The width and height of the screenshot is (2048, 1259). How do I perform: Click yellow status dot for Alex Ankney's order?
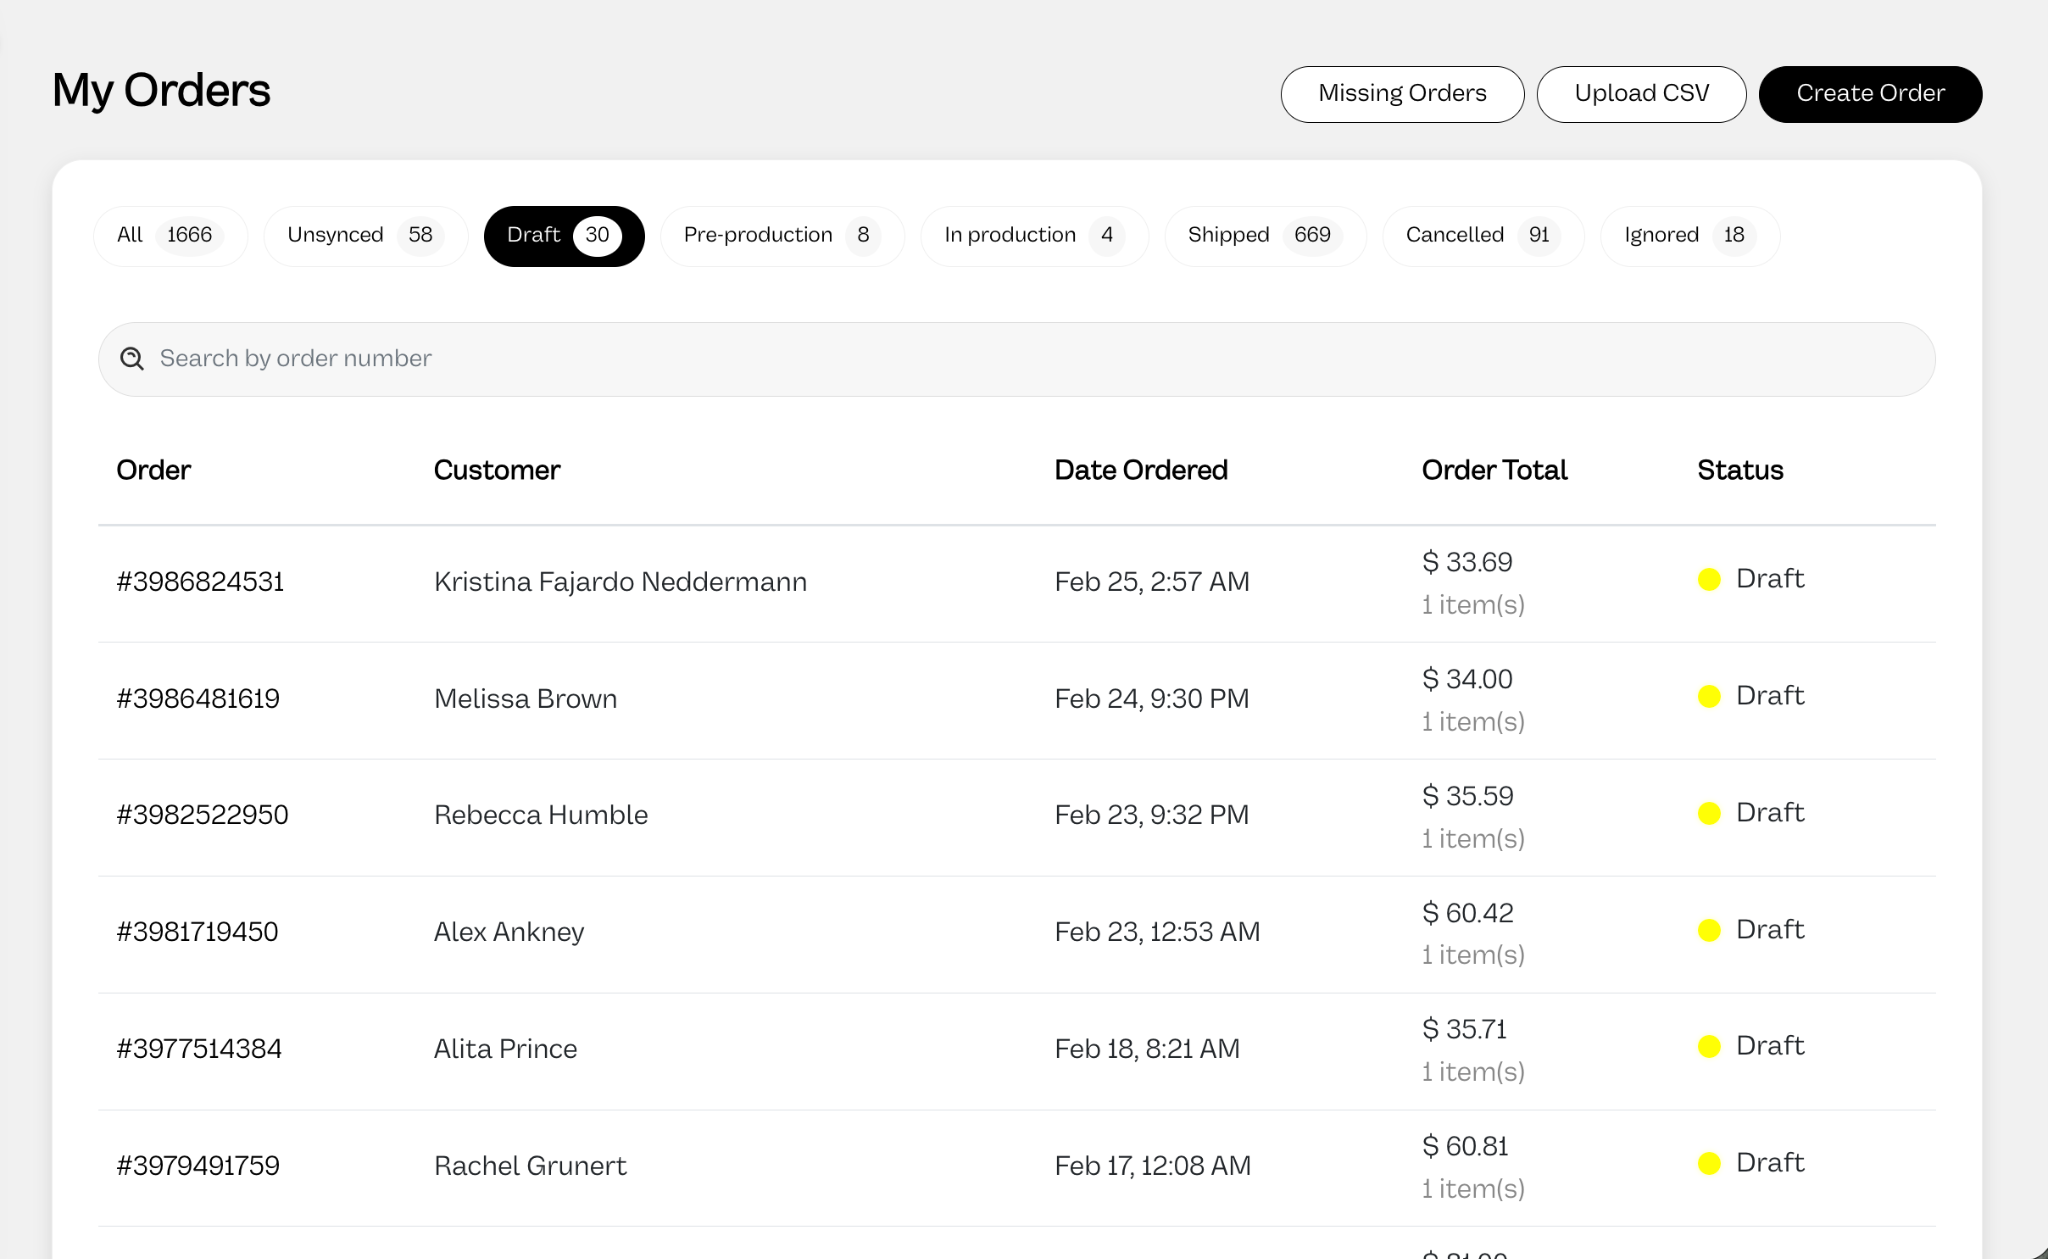pyautogui.click(x=1709, y=931)
